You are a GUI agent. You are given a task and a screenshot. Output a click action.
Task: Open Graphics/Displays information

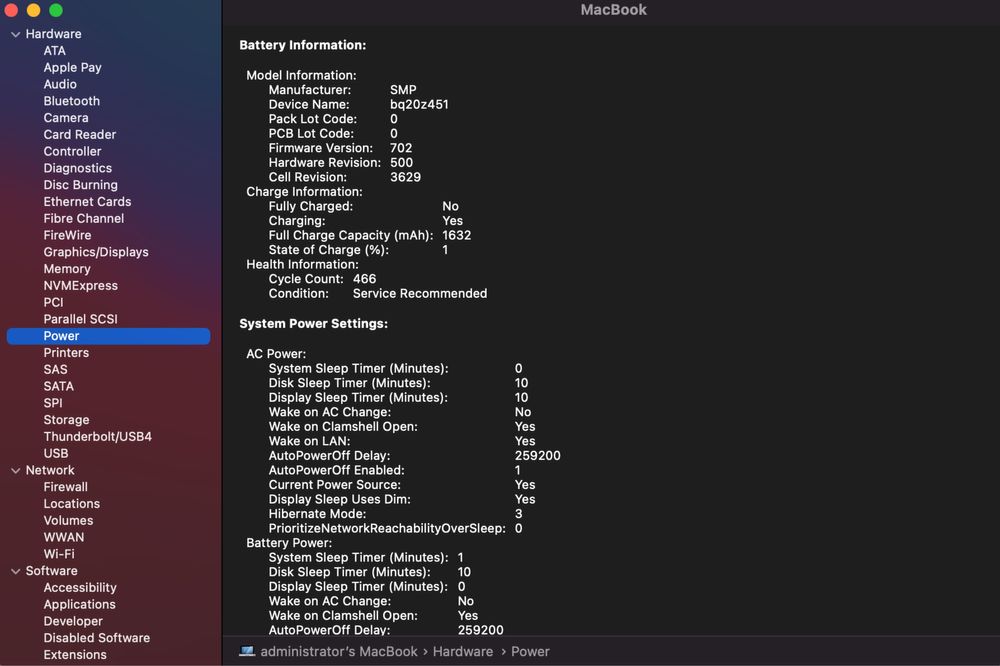point(96,252)
